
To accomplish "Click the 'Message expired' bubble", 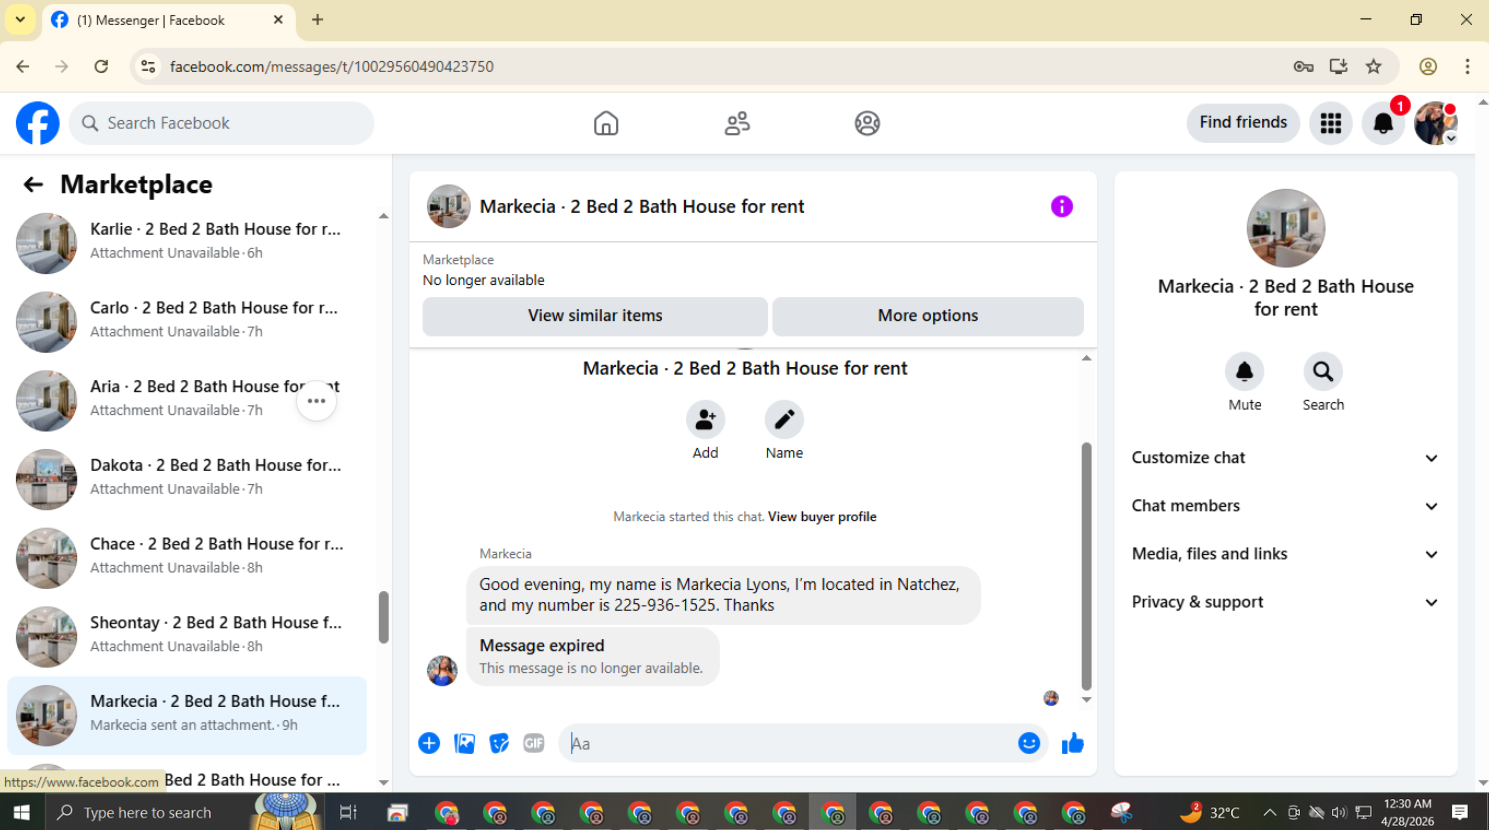I will tap(593, 656).
